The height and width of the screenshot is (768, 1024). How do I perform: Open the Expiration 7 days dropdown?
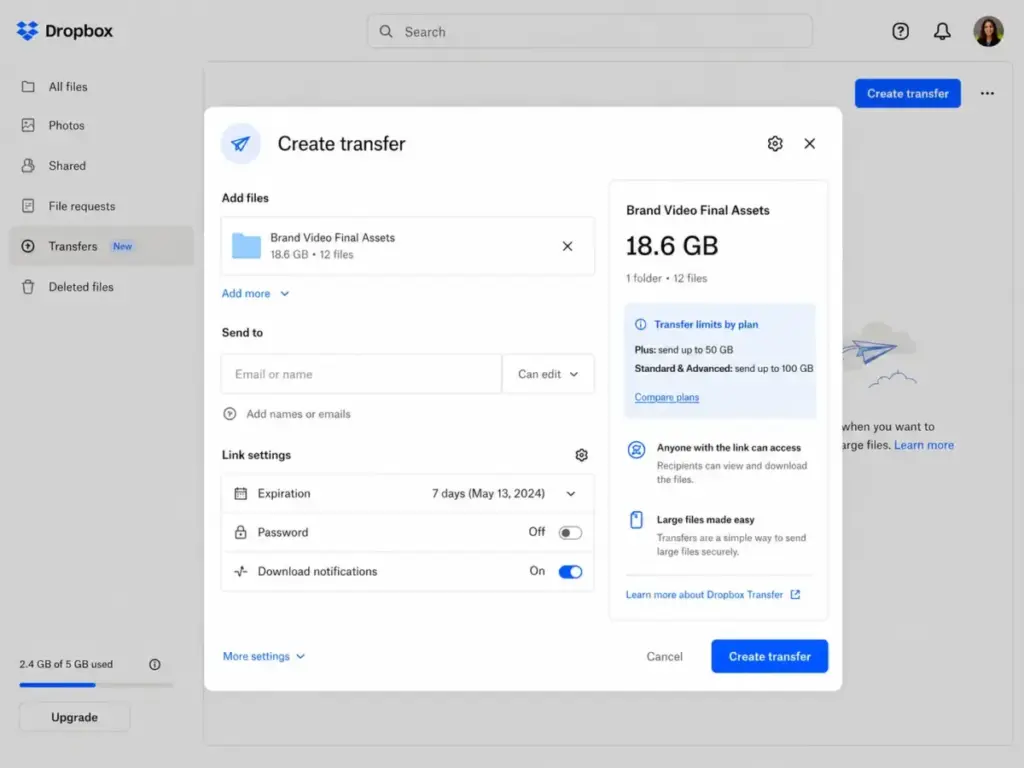[504, 493]
